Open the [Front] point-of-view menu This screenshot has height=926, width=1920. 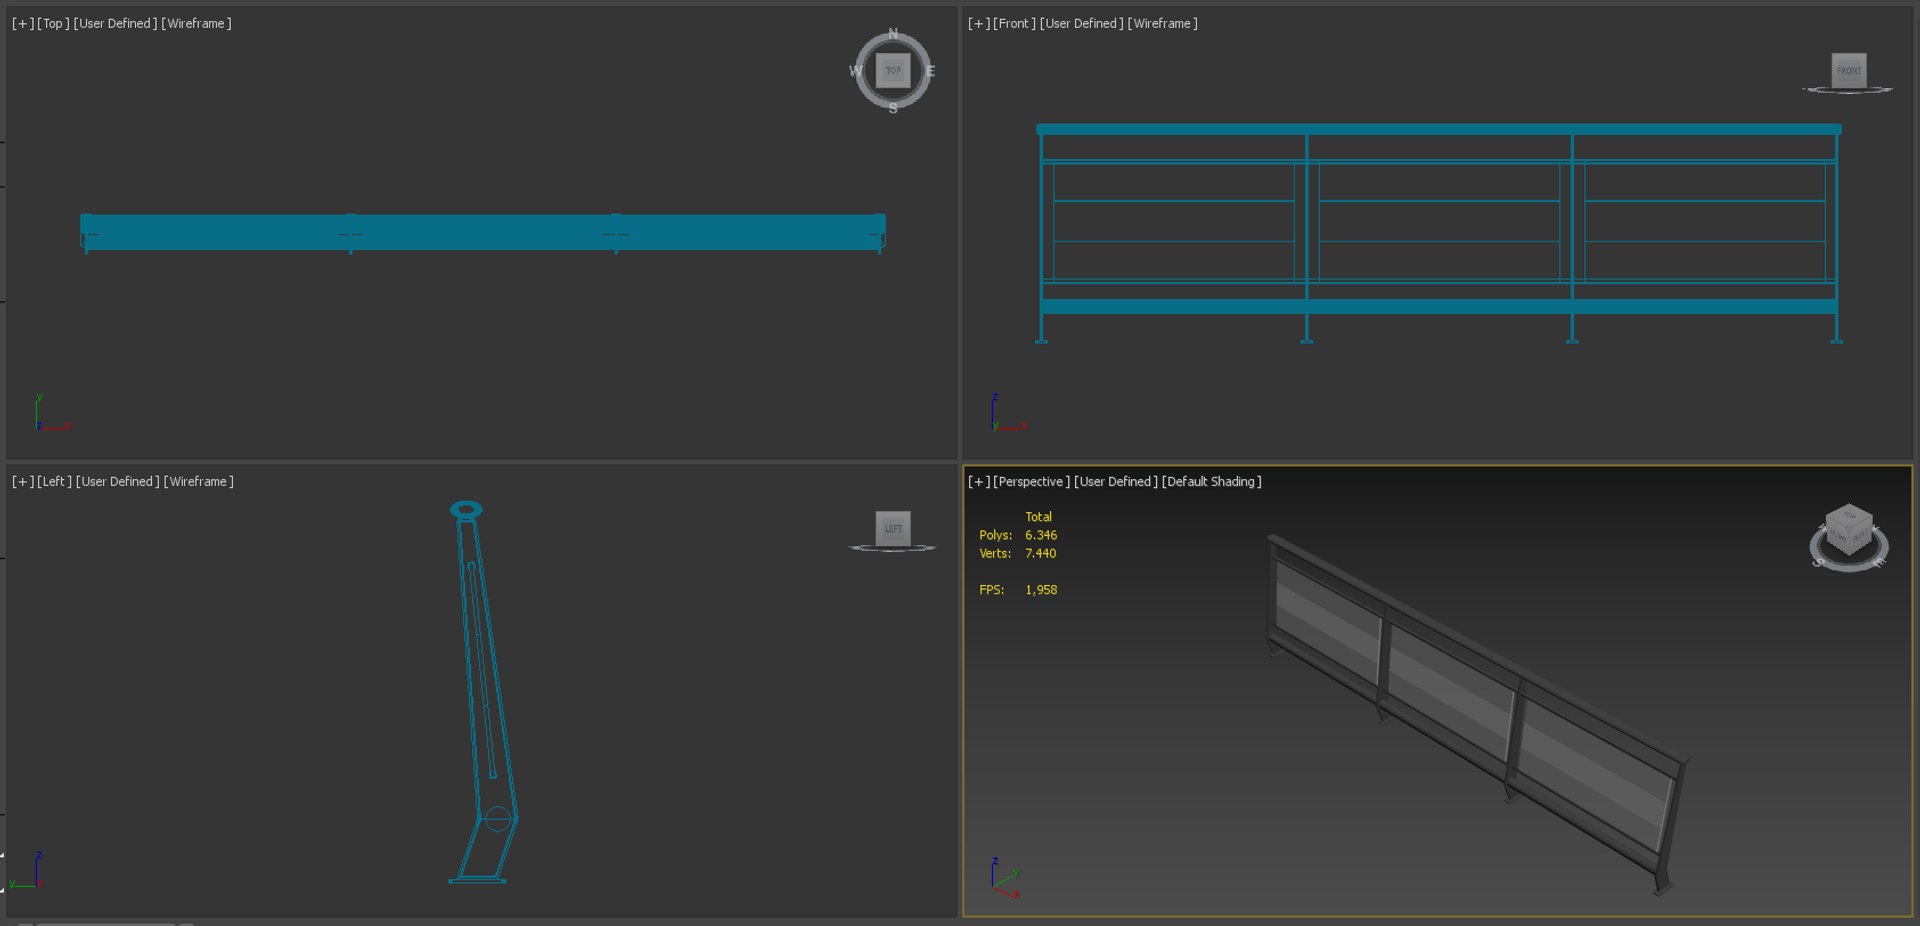click(x=1014, y=23)
